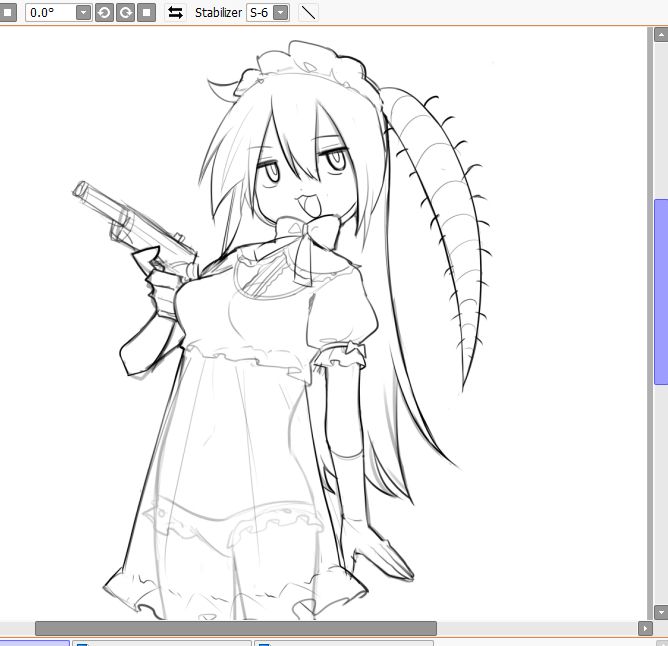Click the Stabilizer label text

218,13
